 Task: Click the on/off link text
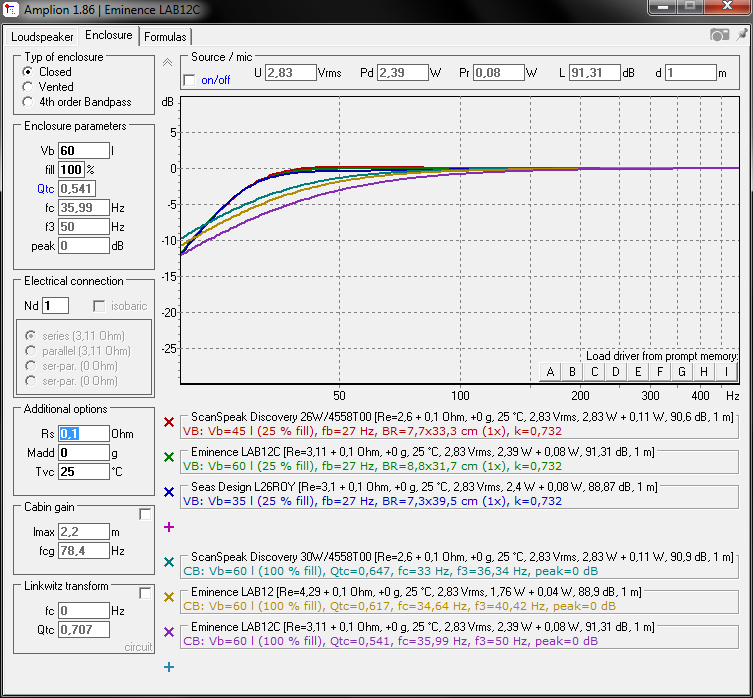click(x=216, y=80)
